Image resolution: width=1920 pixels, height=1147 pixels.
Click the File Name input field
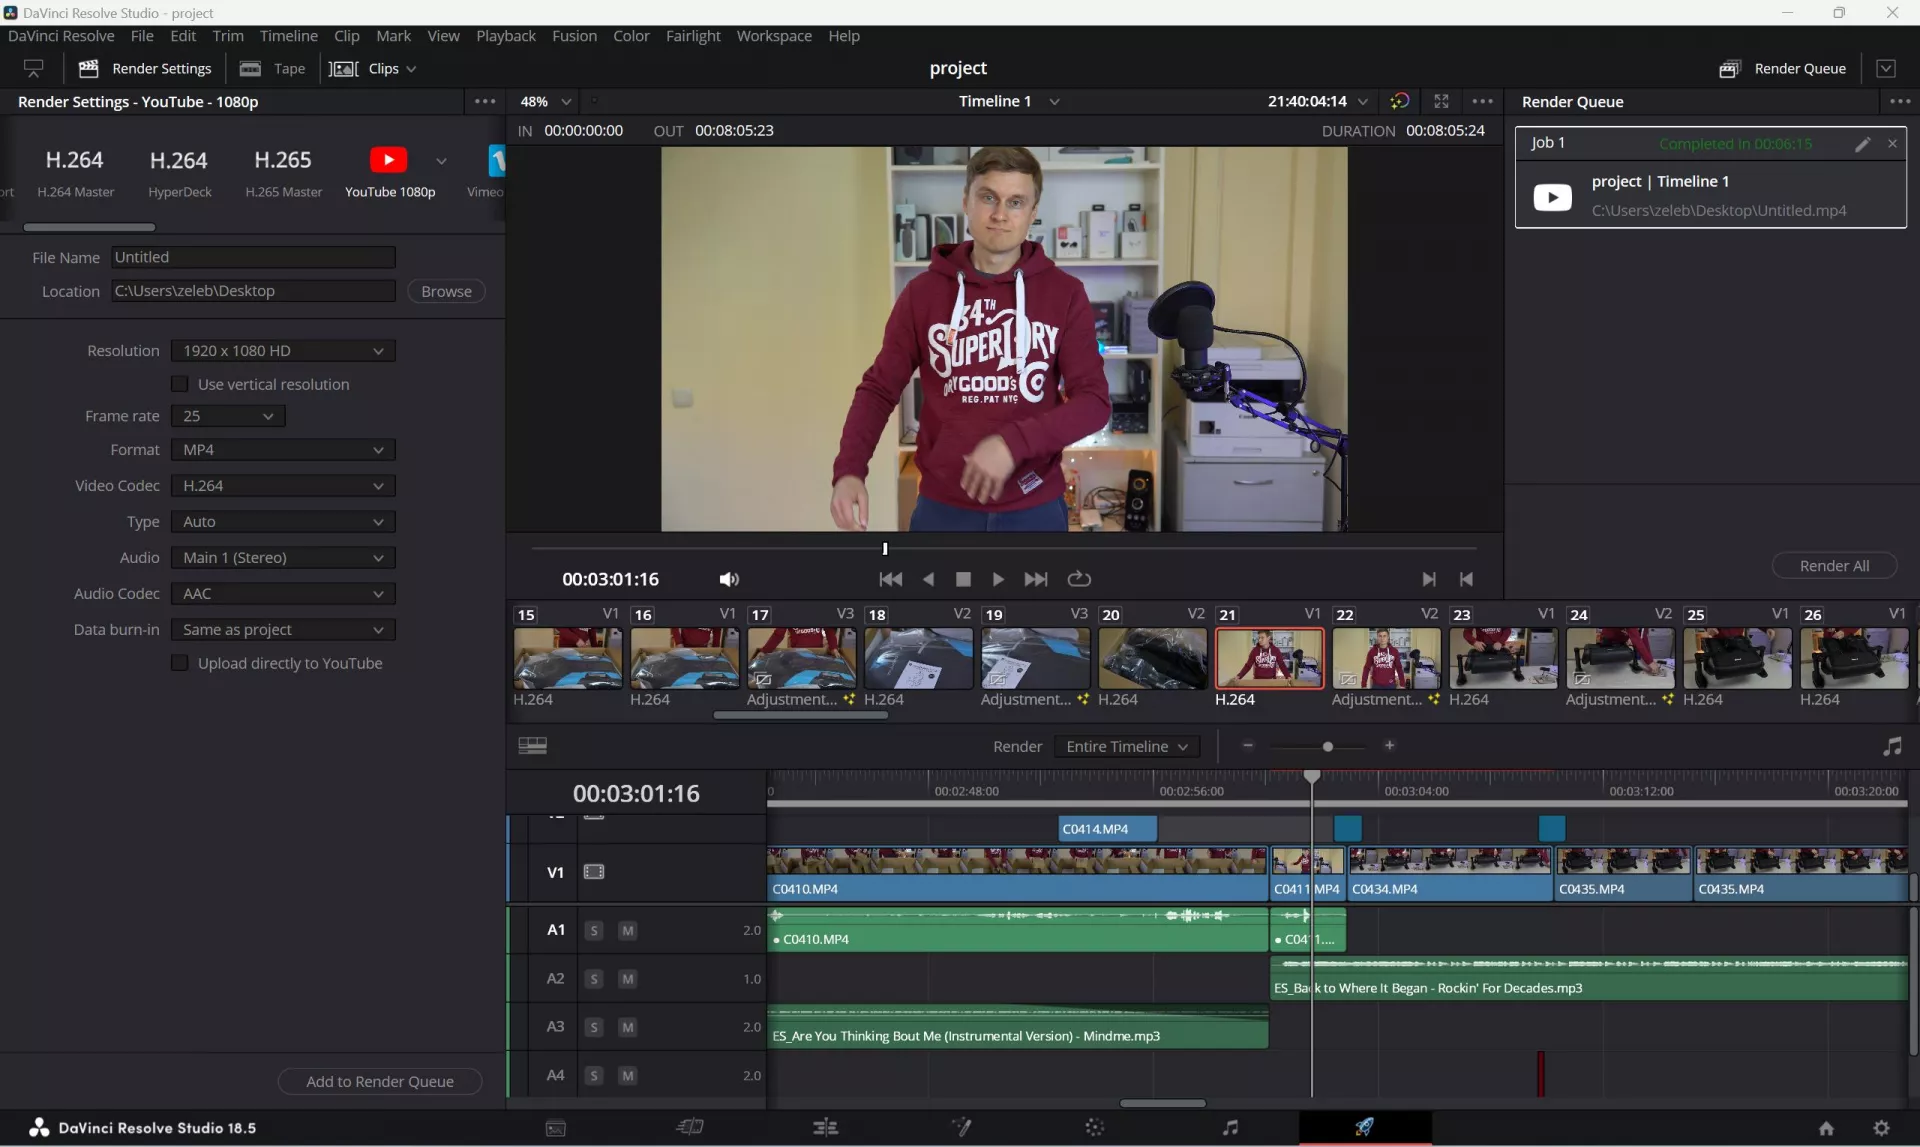[253, 257]
